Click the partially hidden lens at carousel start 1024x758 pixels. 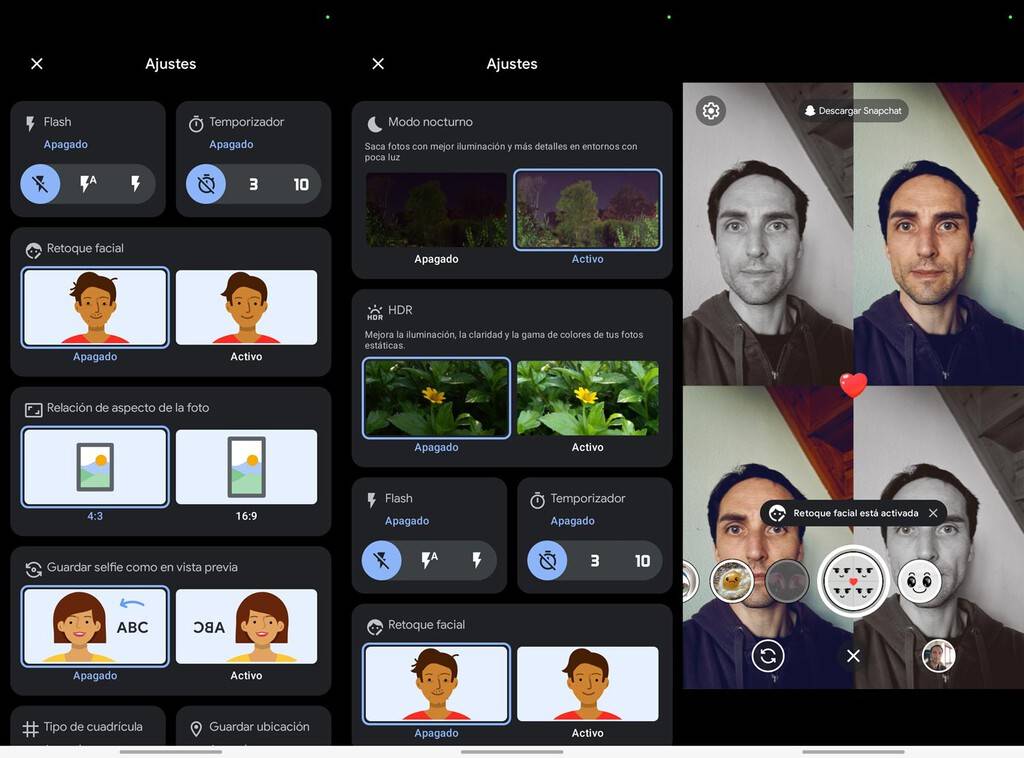[690, 580]
